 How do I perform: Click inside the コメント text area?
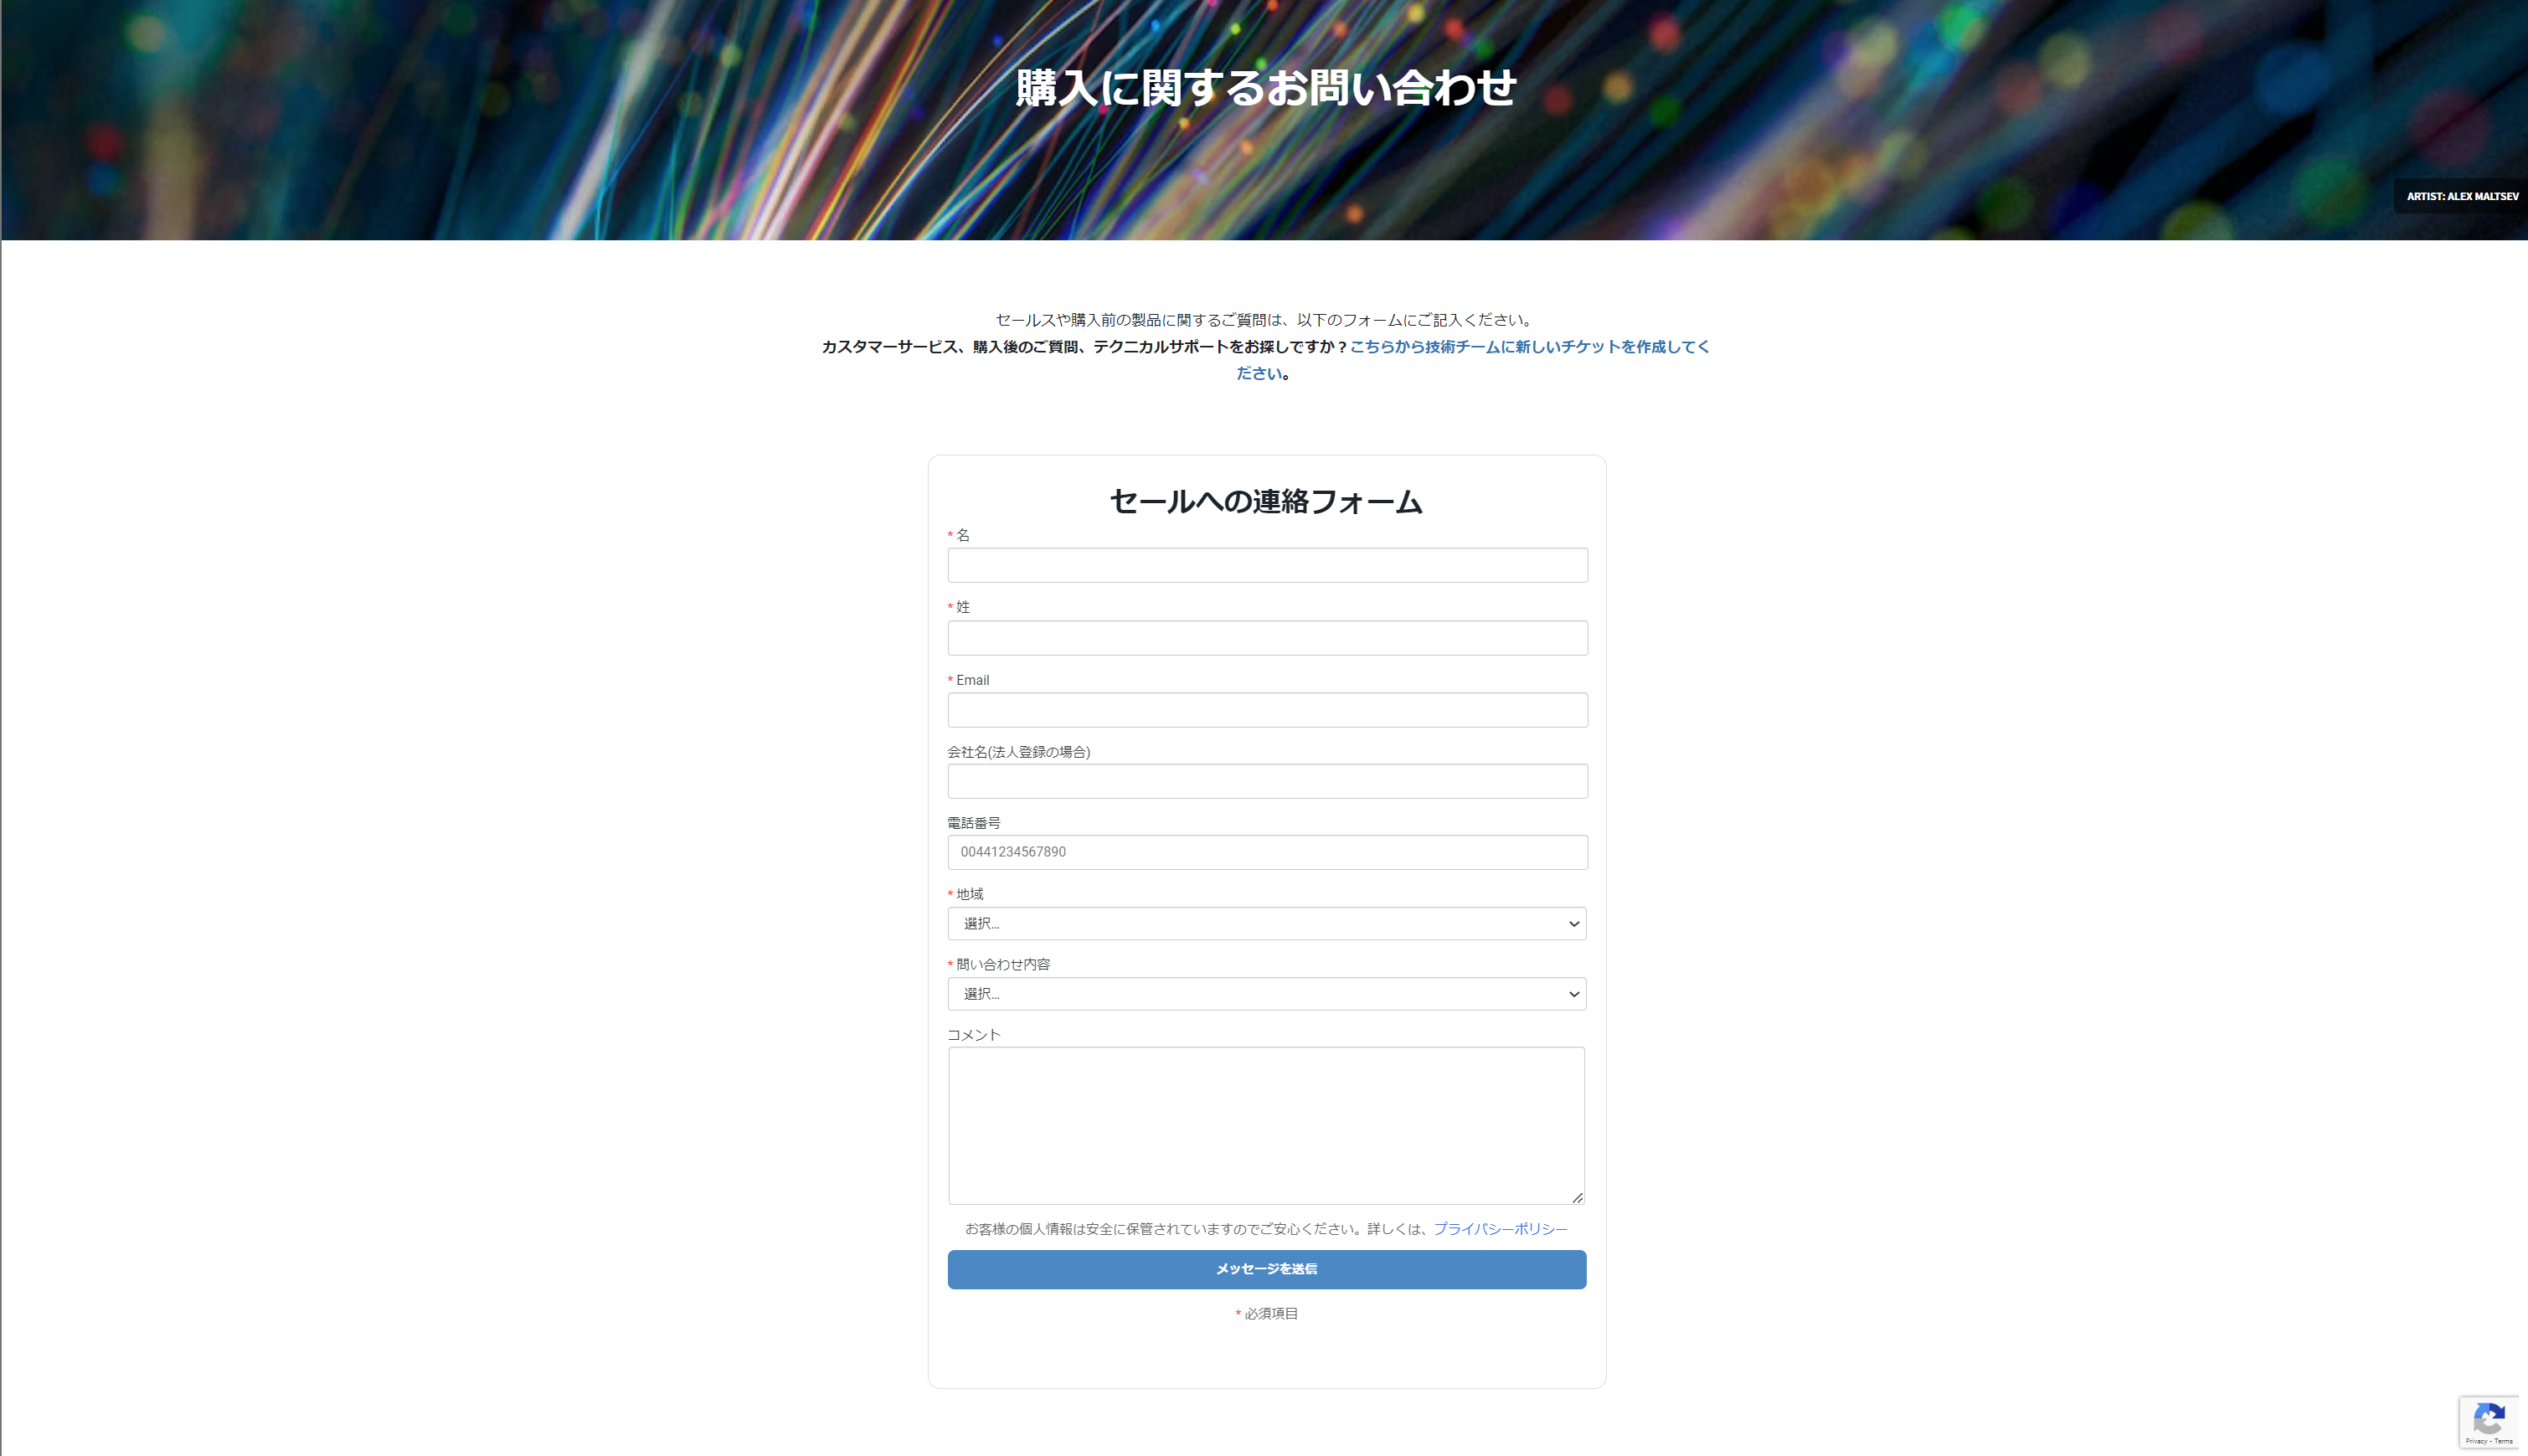click(x=1266, y=1126)
